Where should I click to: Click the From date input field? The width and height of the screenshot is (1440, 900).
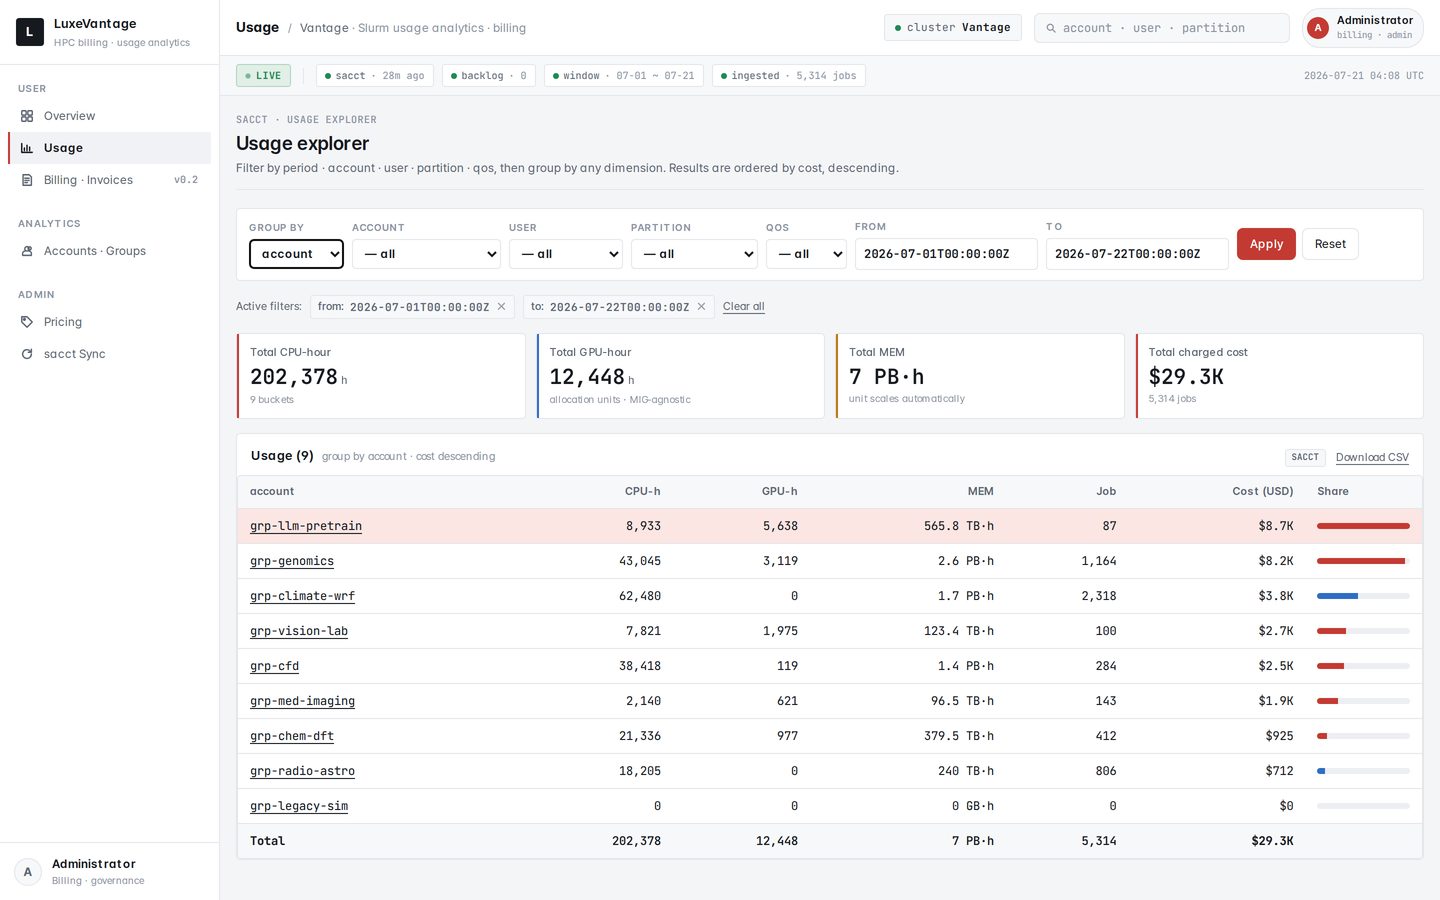pos(946,254)
